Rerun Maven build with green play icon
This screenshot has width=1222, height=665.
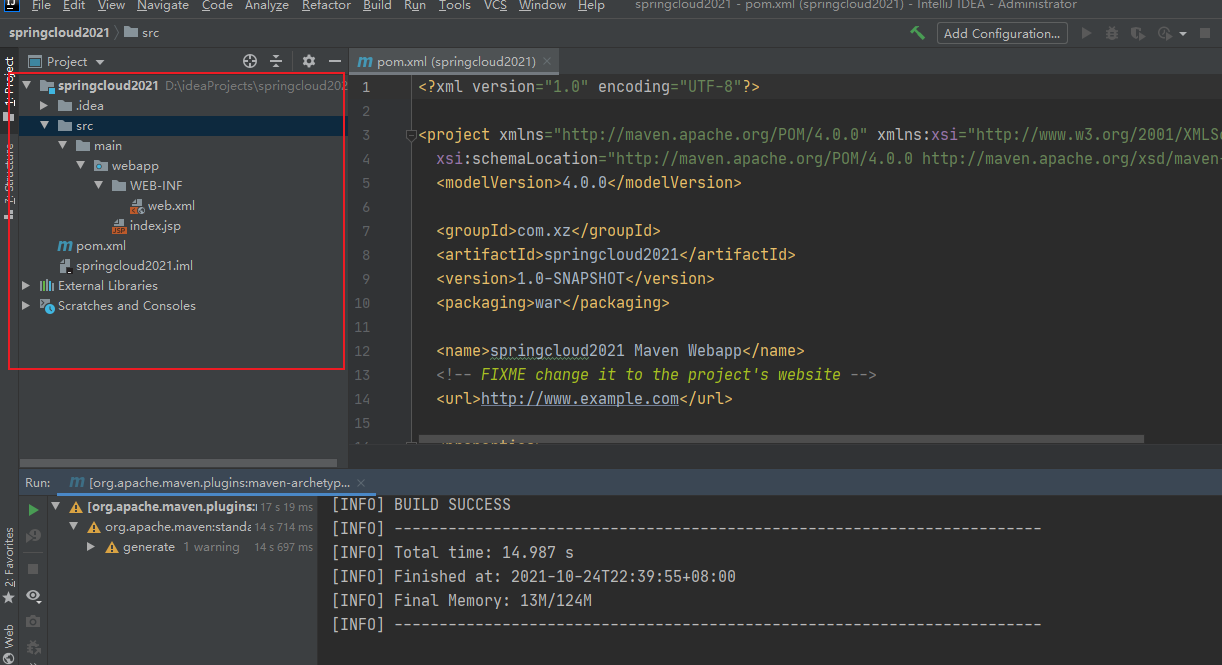point(33,509)
